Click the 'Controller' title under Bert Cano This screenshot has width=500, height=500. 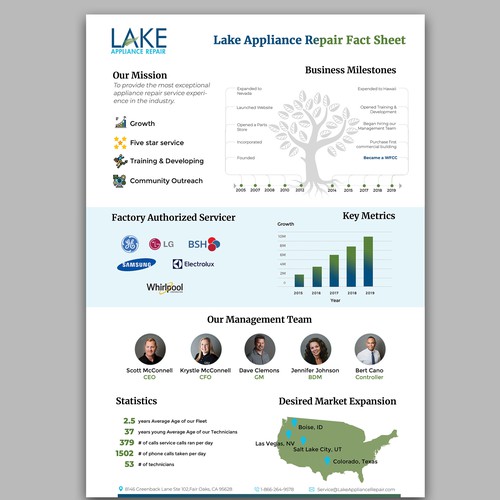pyautogui.click(x=369, y=377)
